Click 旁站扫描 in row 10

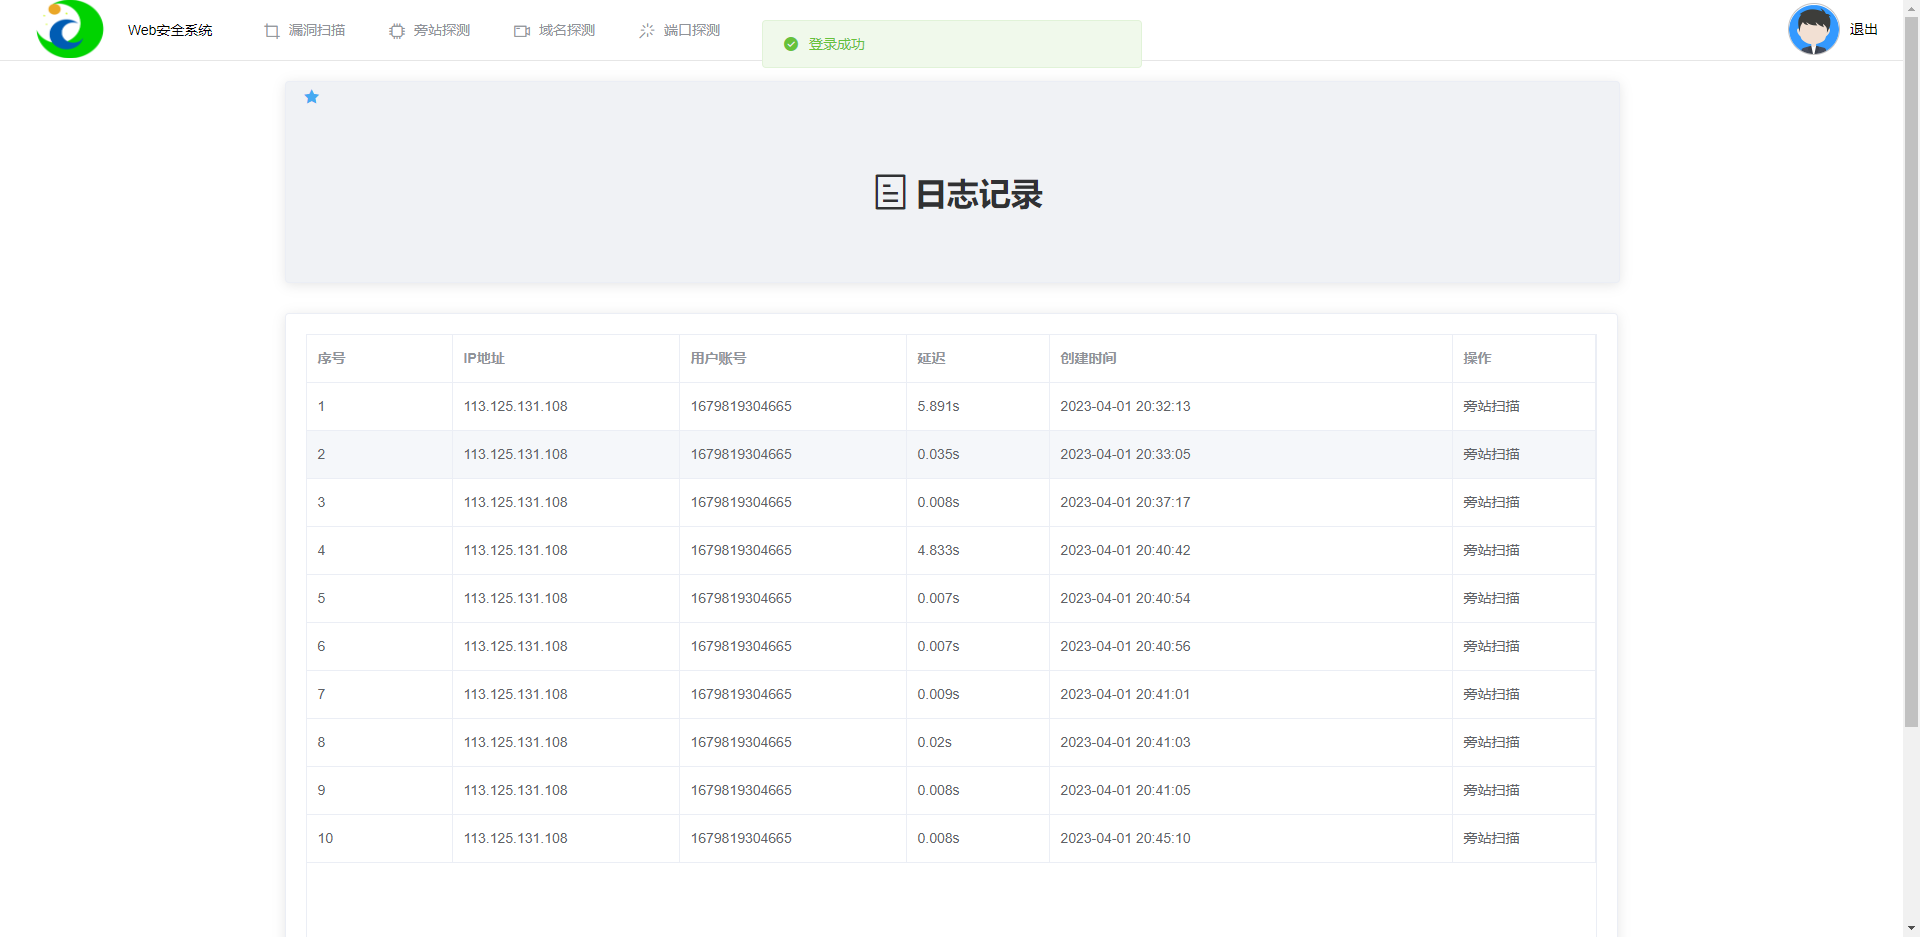[x=1491, y=838]
